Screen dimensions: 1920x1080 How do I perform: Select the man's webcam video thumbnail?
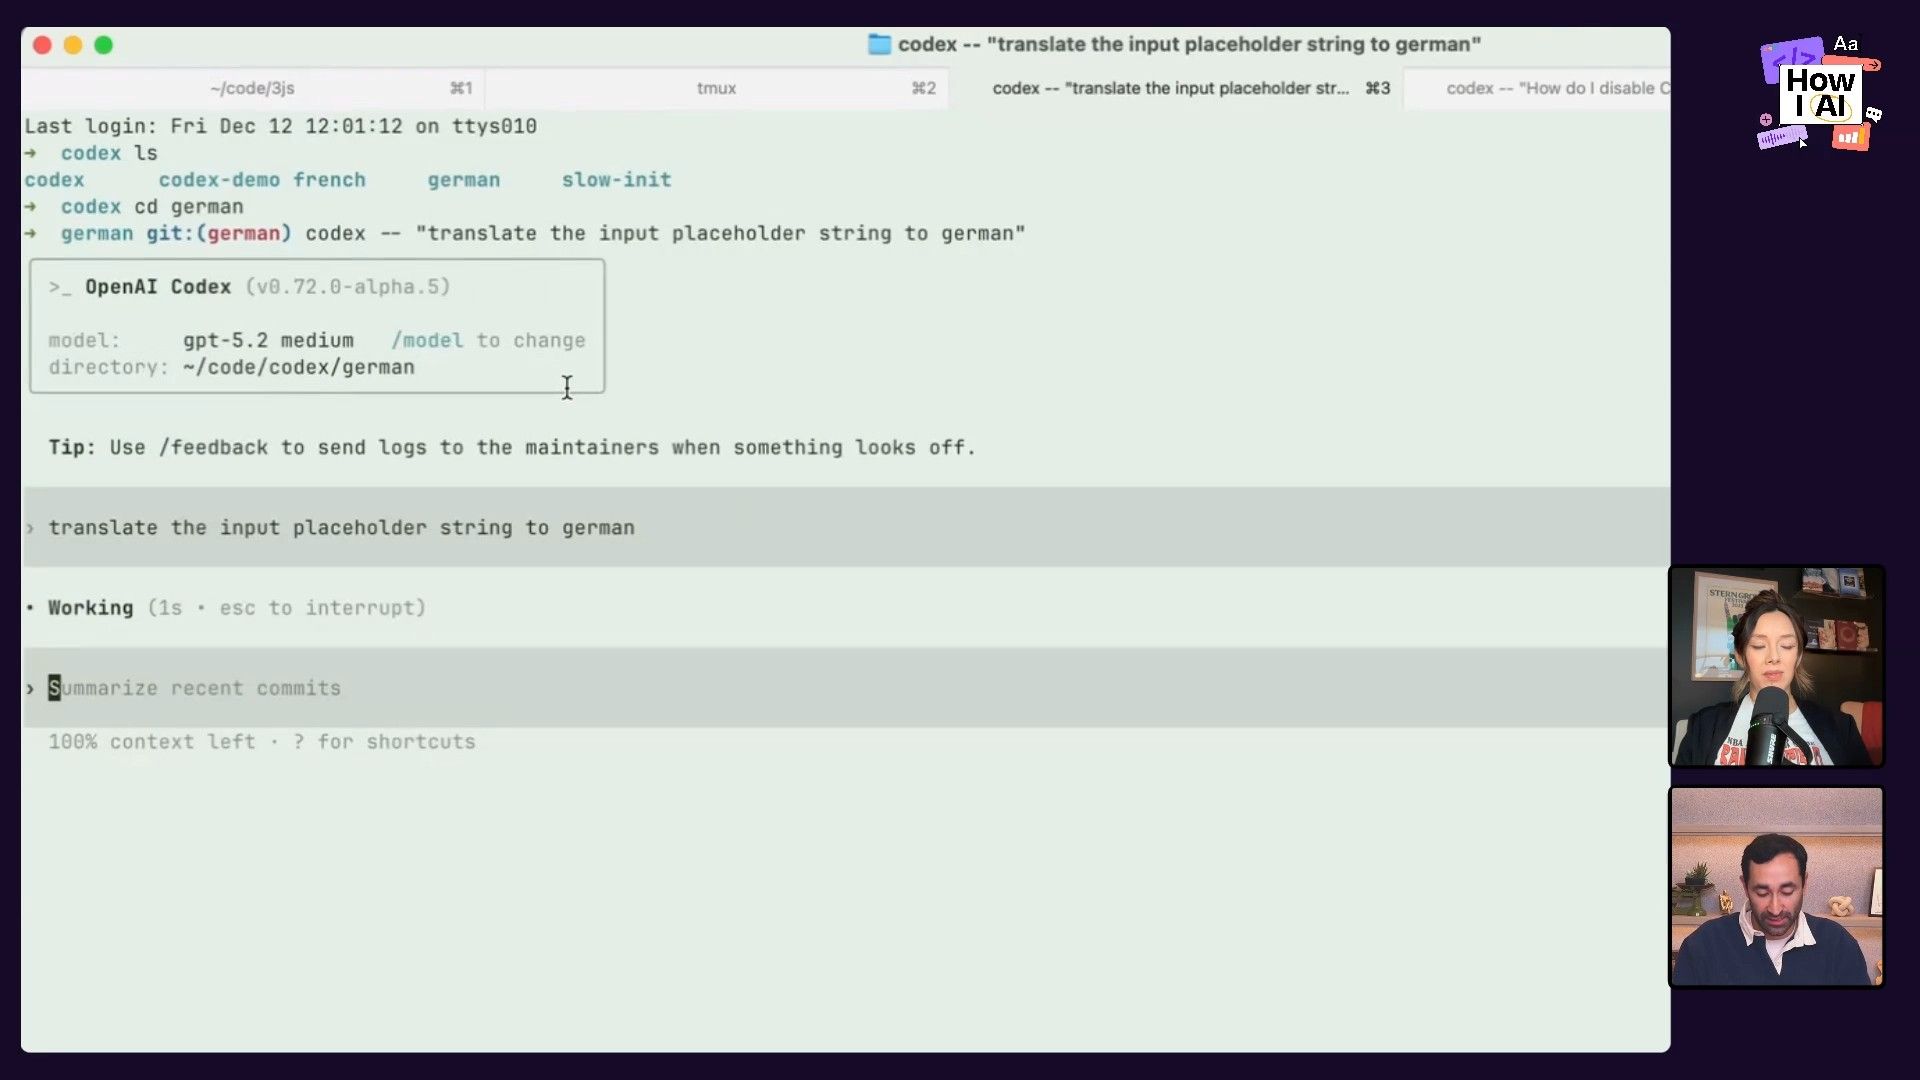point(1776,887)
